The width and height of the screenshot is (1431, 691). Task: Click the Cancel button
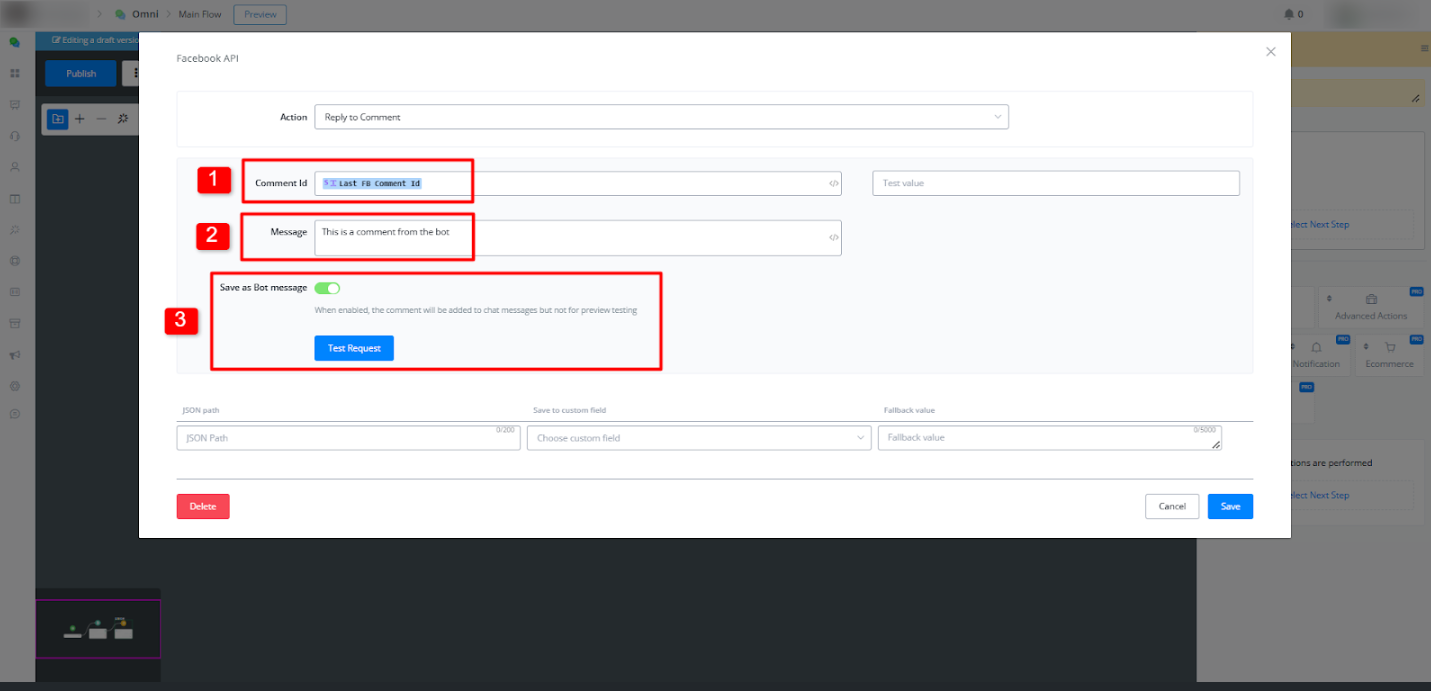point(1171,506)
